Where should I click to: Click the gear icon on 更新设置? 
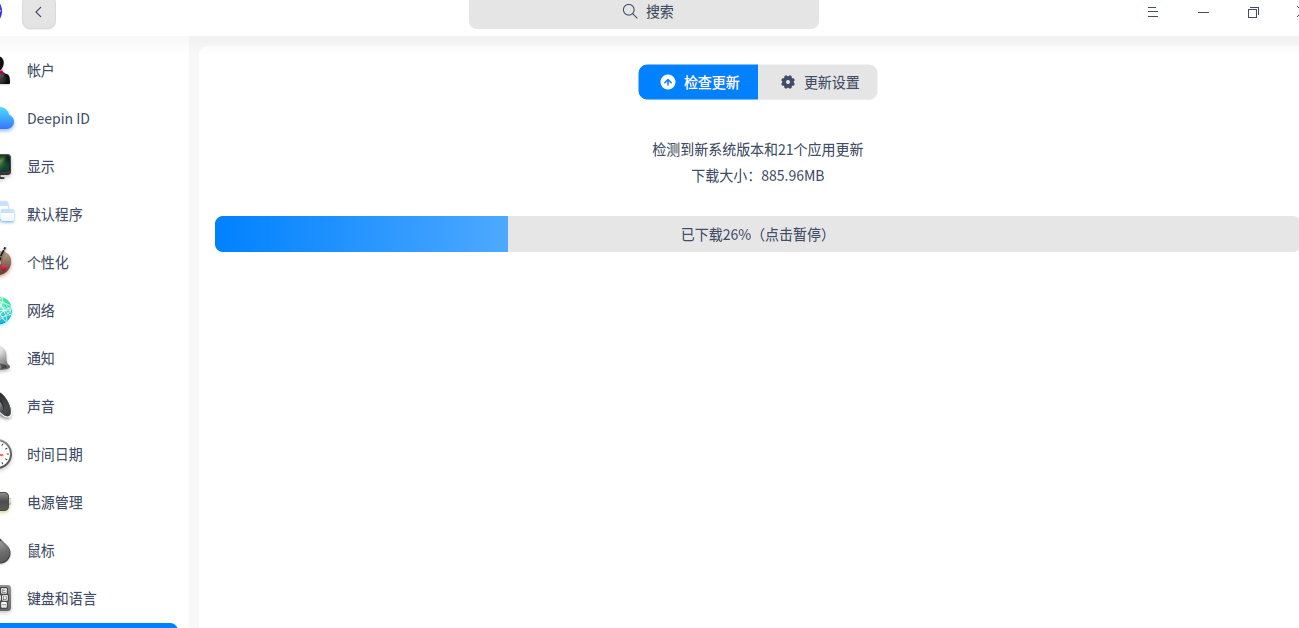[788, 82]
